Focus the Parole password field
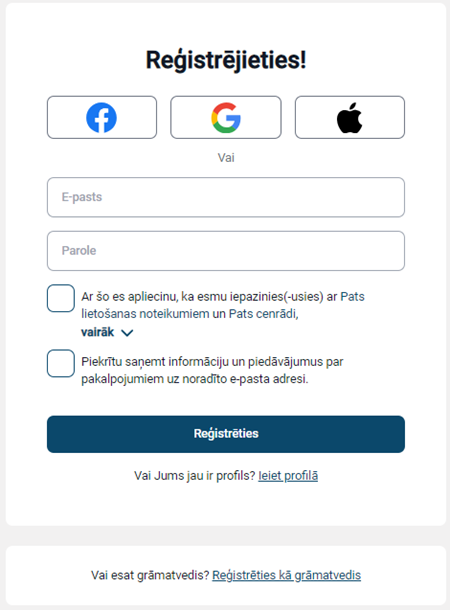Viewport: 450px width, 610px height. (x=226, y=251)
